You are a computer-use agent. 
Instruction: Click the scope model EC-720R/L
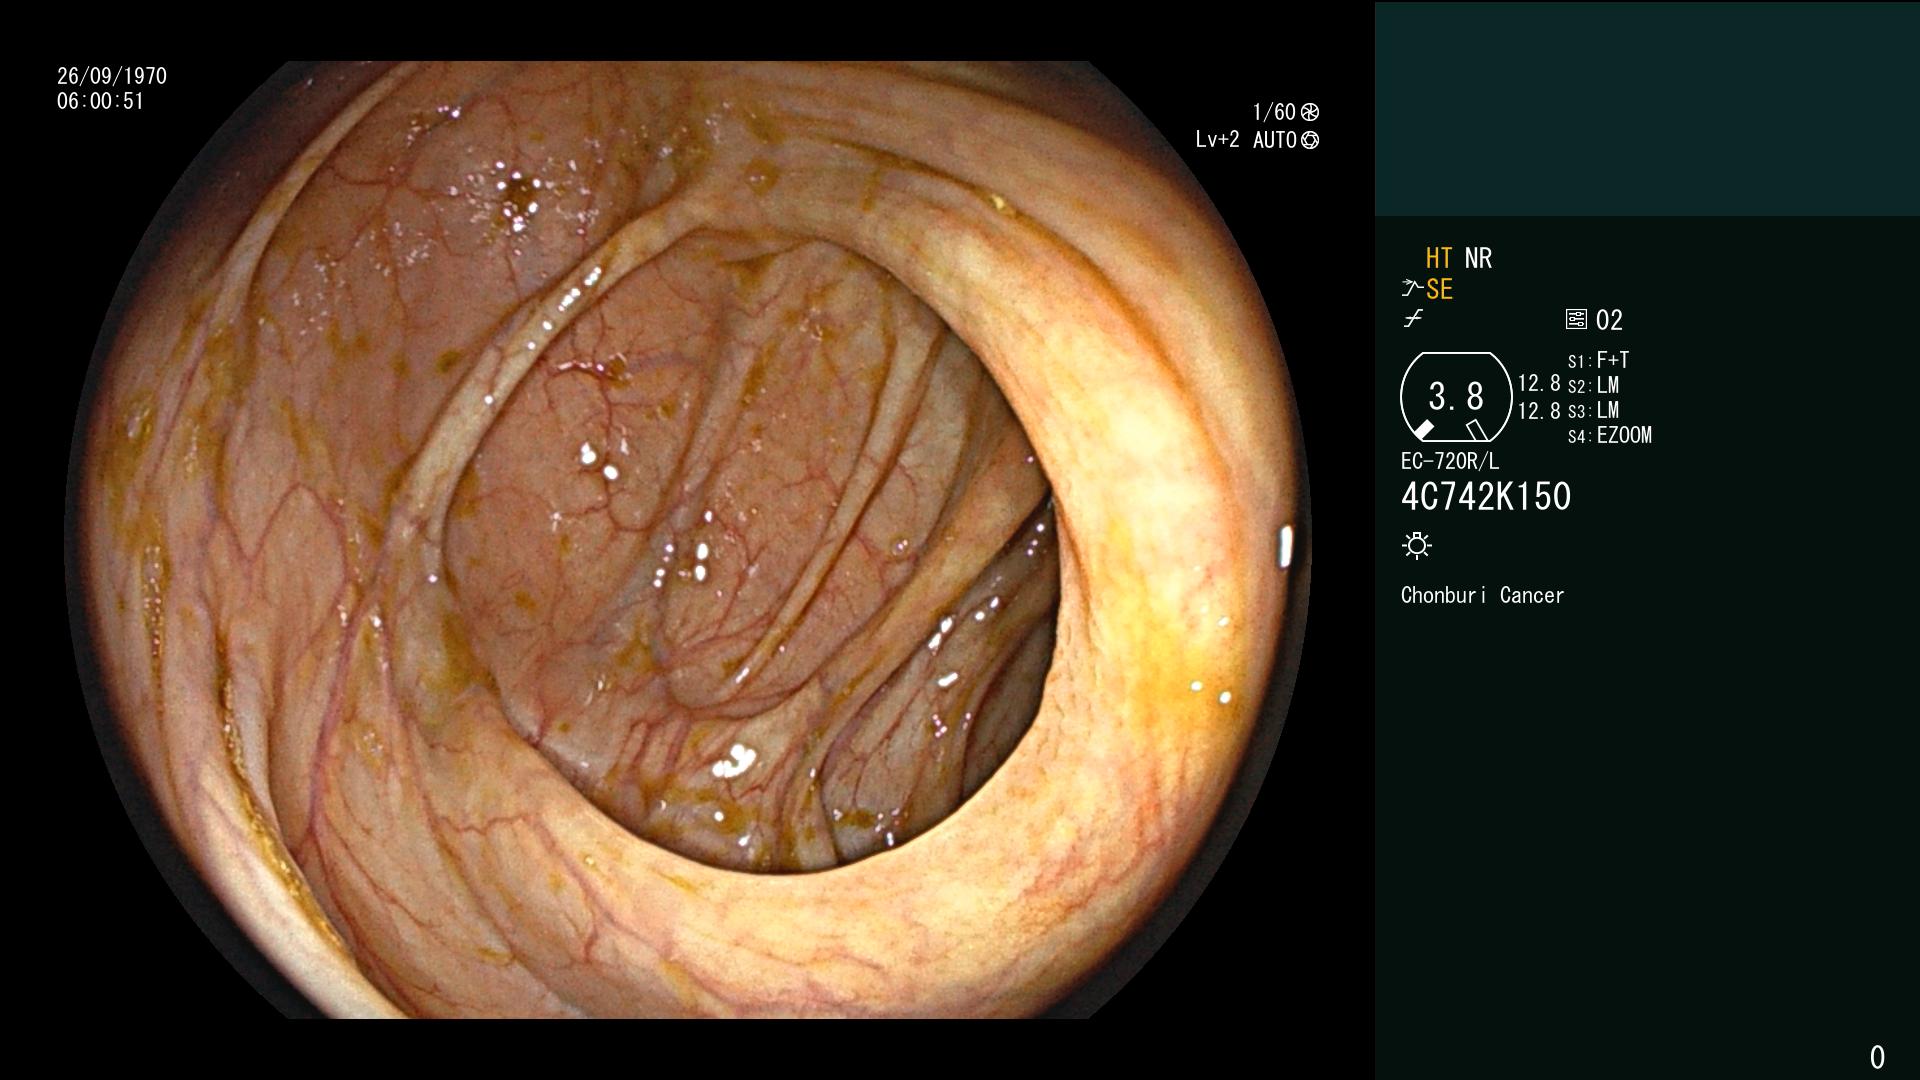point(1450,462)
